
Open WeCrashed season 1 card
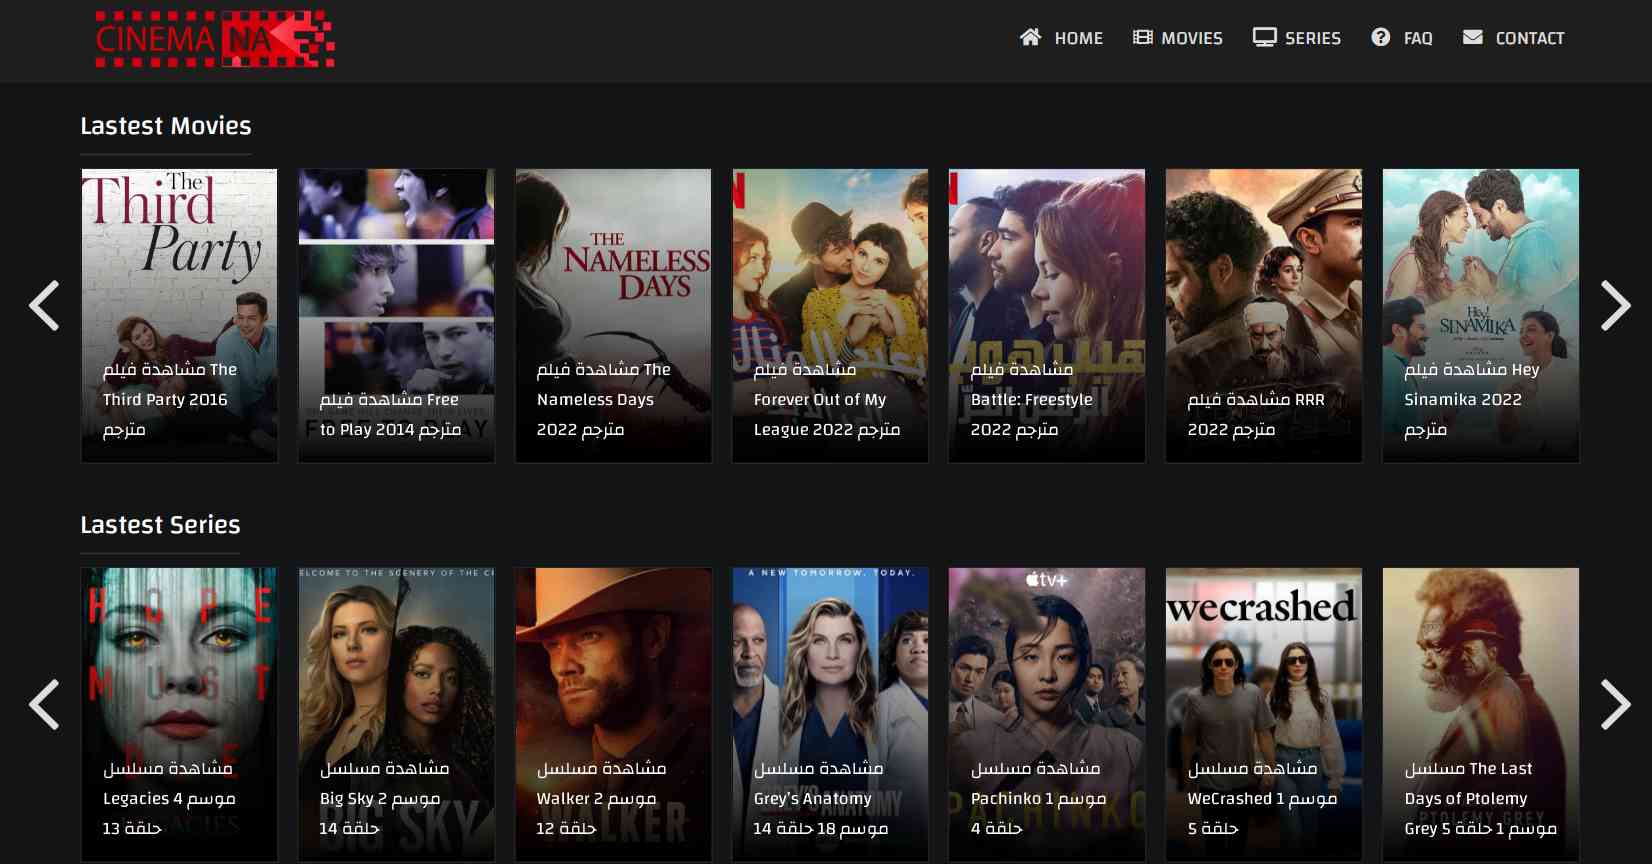pyautogui.click(x=1264, y=714)
